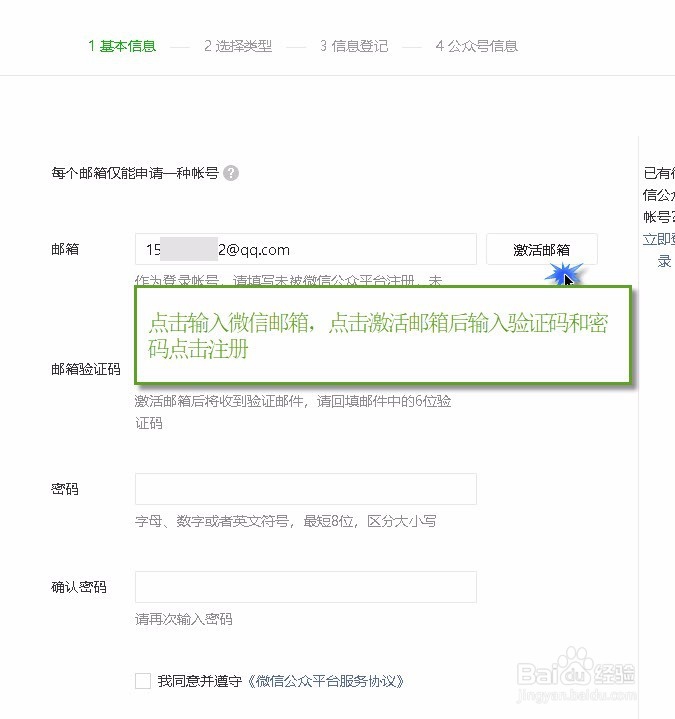Select step 3 信息登记
This screenshot has height=719, width=675.
tap(354, 46)
